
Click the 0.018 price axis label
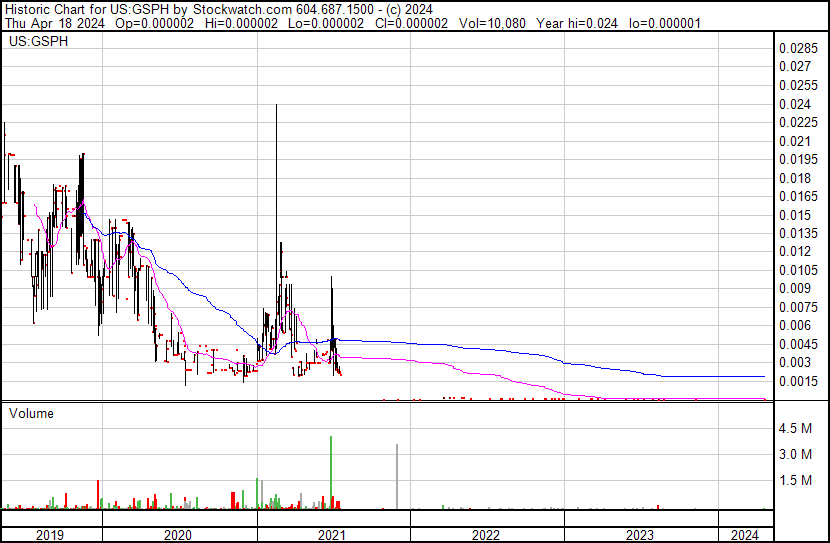click(795, 178)
